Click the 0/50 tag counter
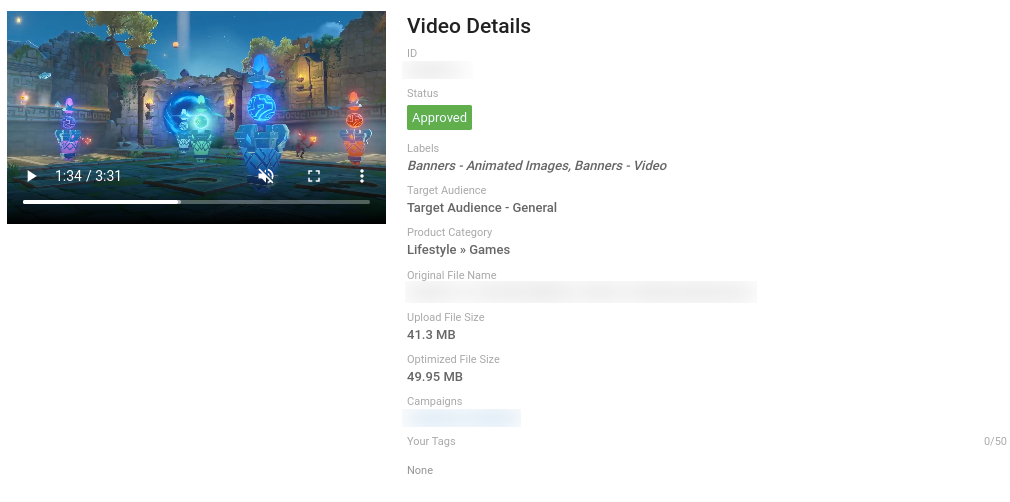1010x502 pixels. tap(994, 441)
